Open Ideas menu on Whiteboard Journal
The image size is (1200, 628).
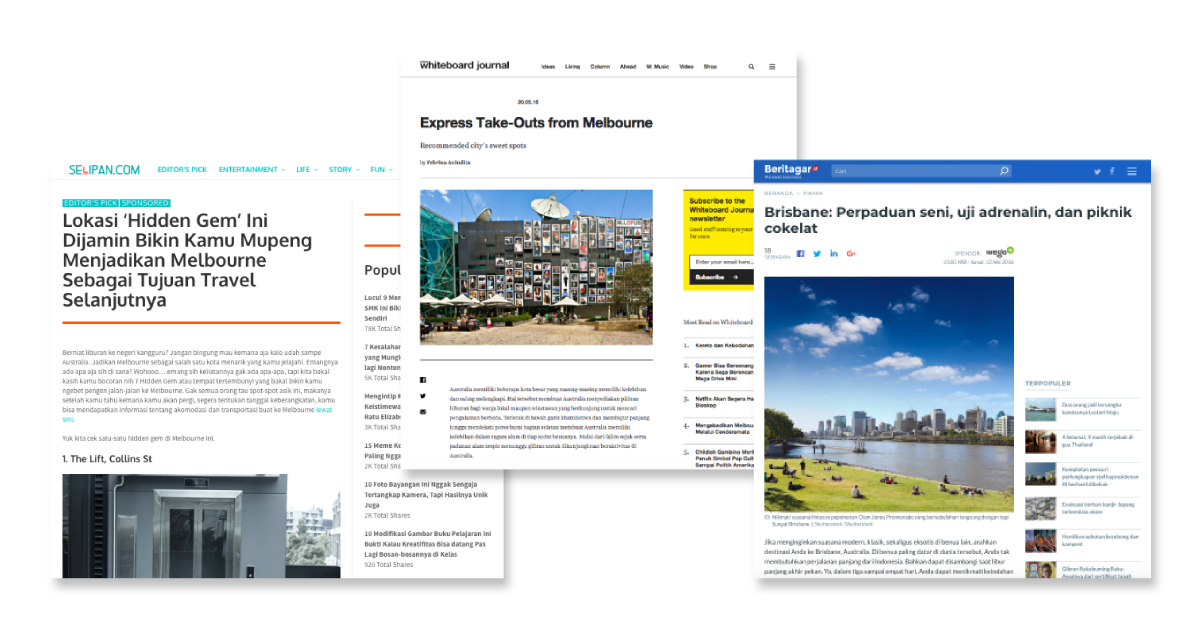(x=548, y=67)
